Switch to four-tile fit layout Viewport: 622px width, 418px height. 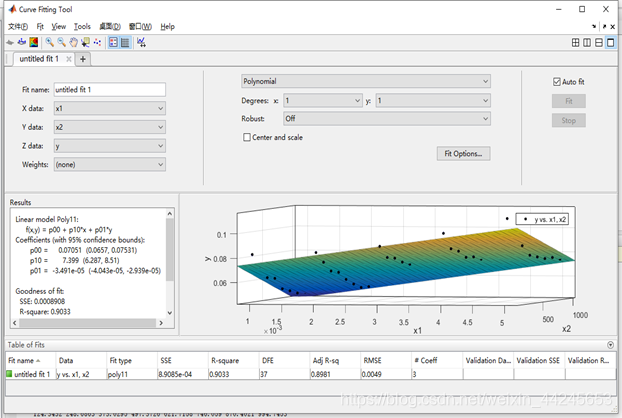pyautogui.click(x=575, y=42)
